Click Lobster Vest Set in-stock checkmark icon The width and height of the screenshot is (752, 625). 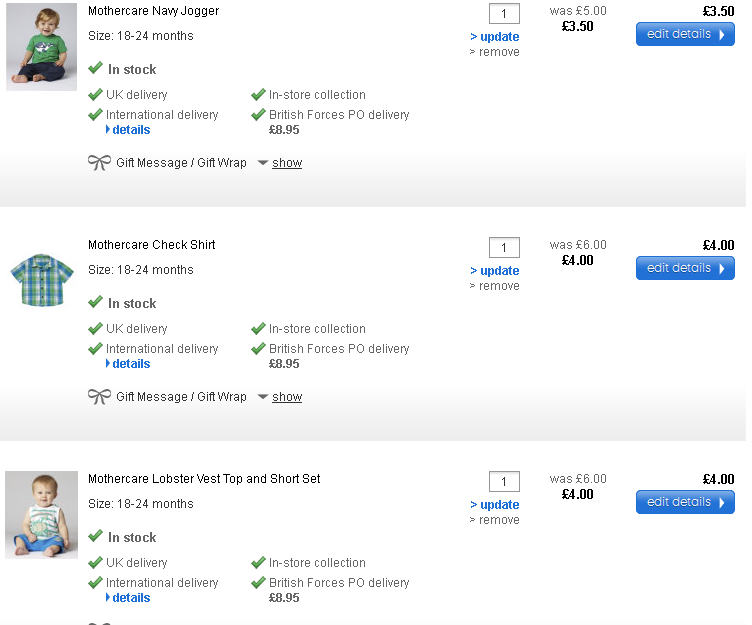click(95, 537)
